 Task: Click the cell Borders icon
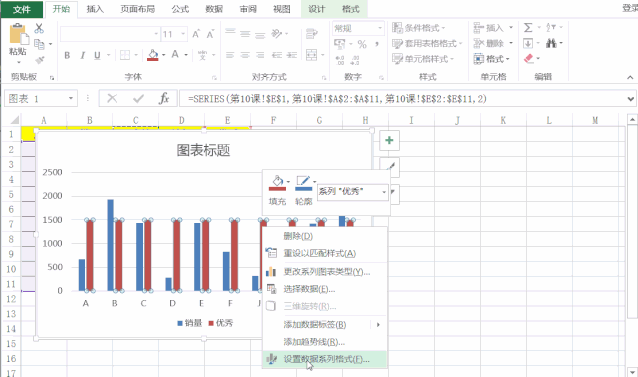click(125, 55)
